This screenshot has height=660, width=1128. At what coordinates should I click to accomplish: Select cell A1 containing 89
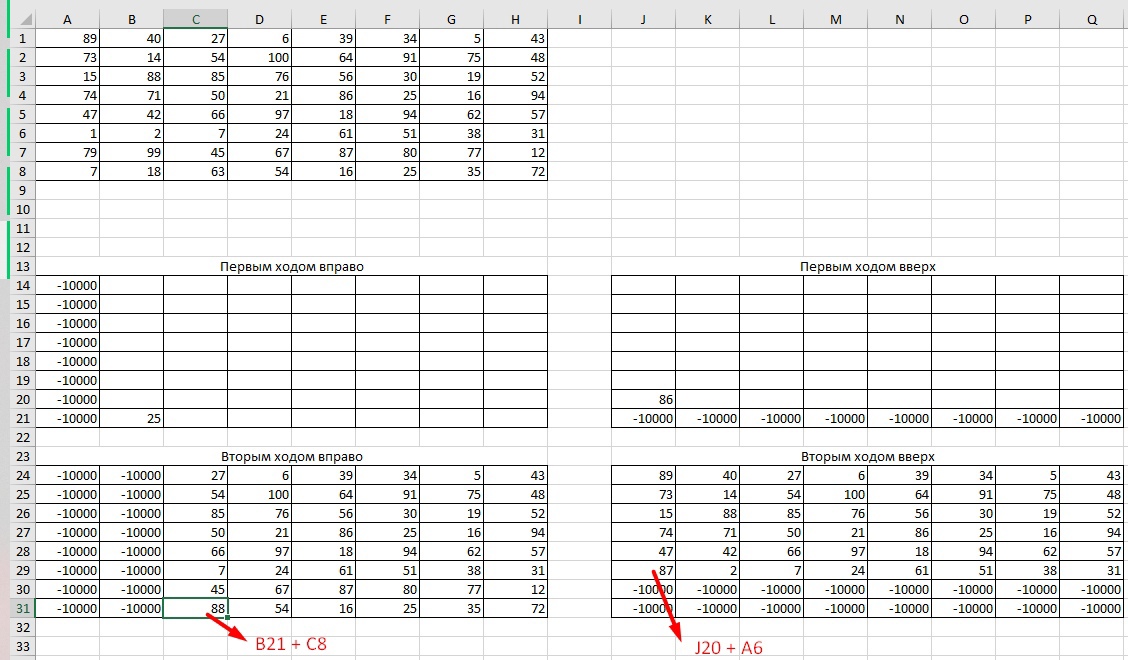[x=67, y=38]
